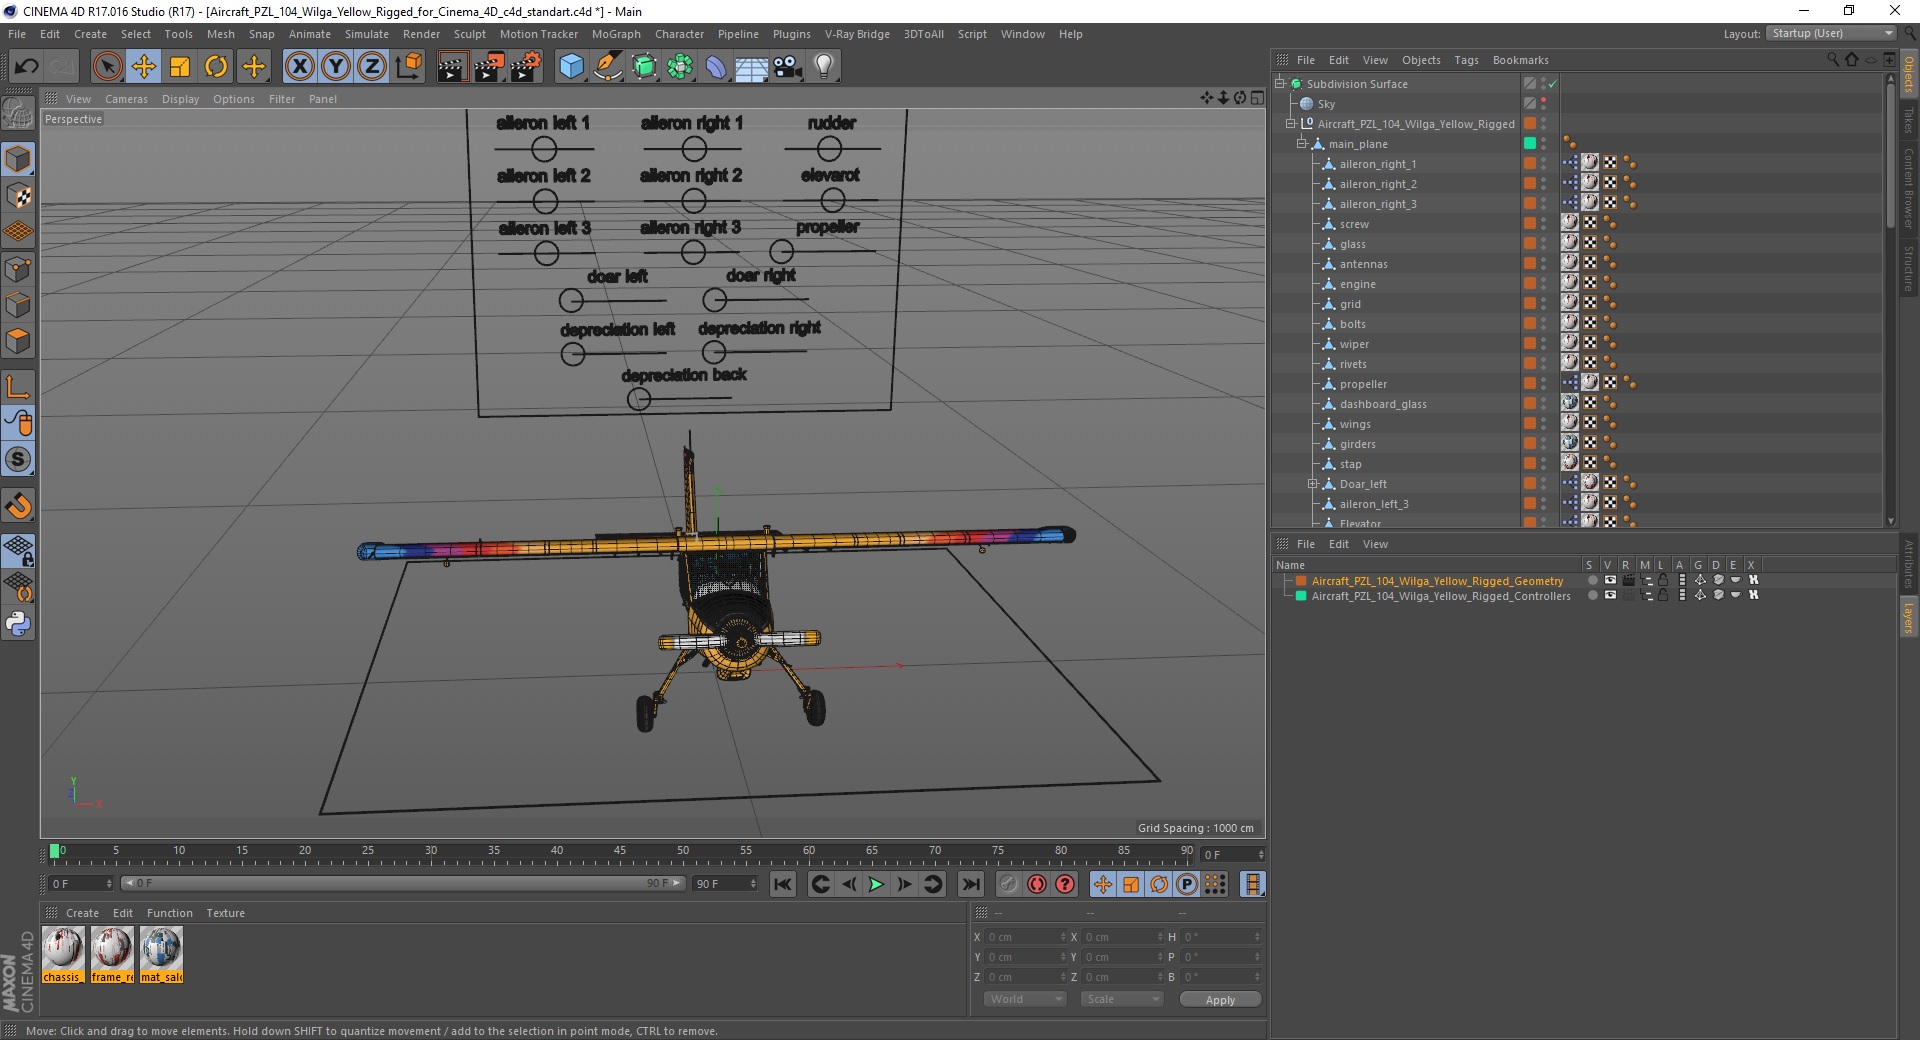Add a Light object
Viewport: 1920px width, 1040px height.
tap(823, 67)
